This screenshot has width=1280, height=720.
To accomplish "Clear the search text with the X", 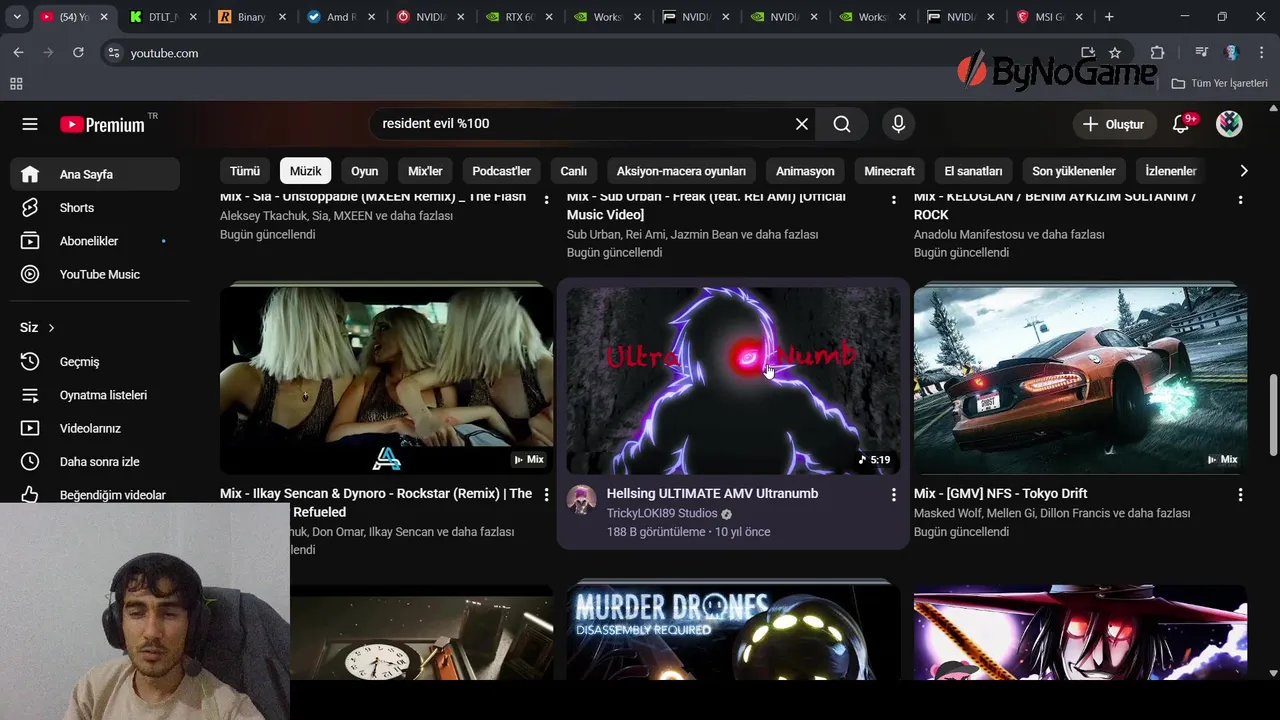I will point(802,124).
